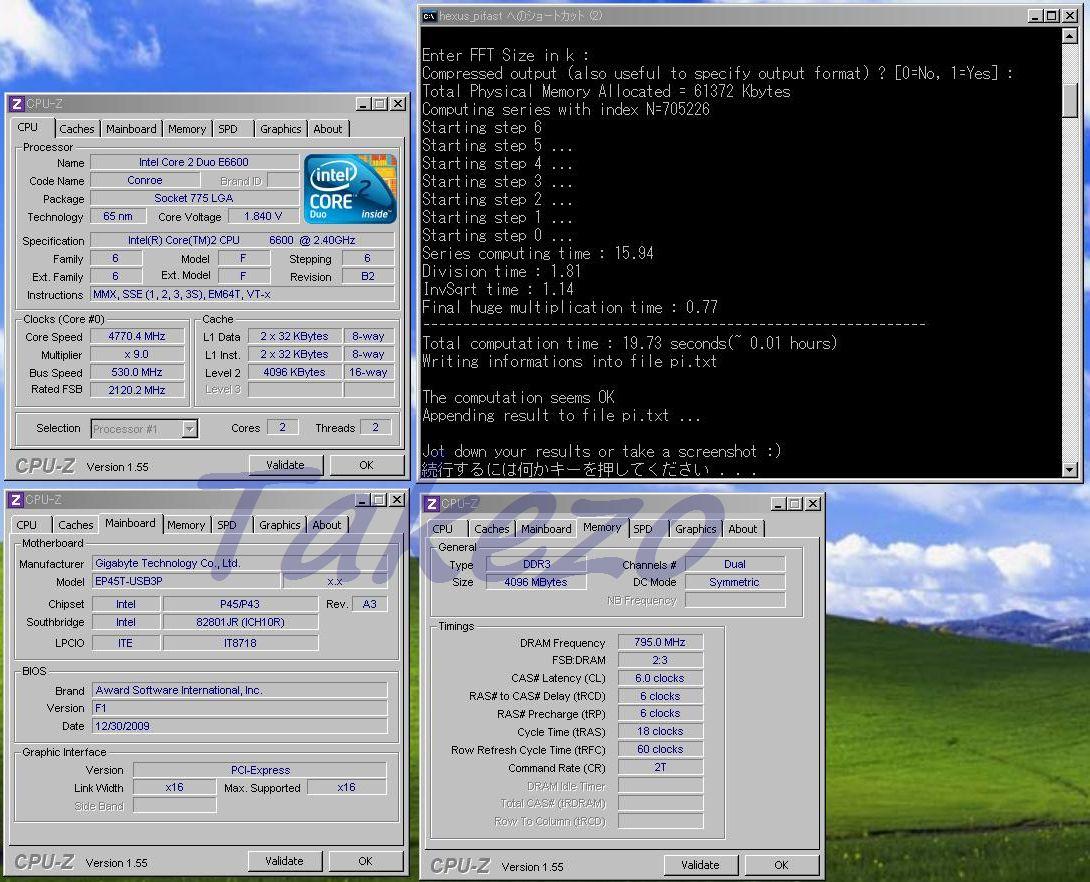
Task: Click the CAS# Latency 6.0 clocks value
Action: click(660, 678)
